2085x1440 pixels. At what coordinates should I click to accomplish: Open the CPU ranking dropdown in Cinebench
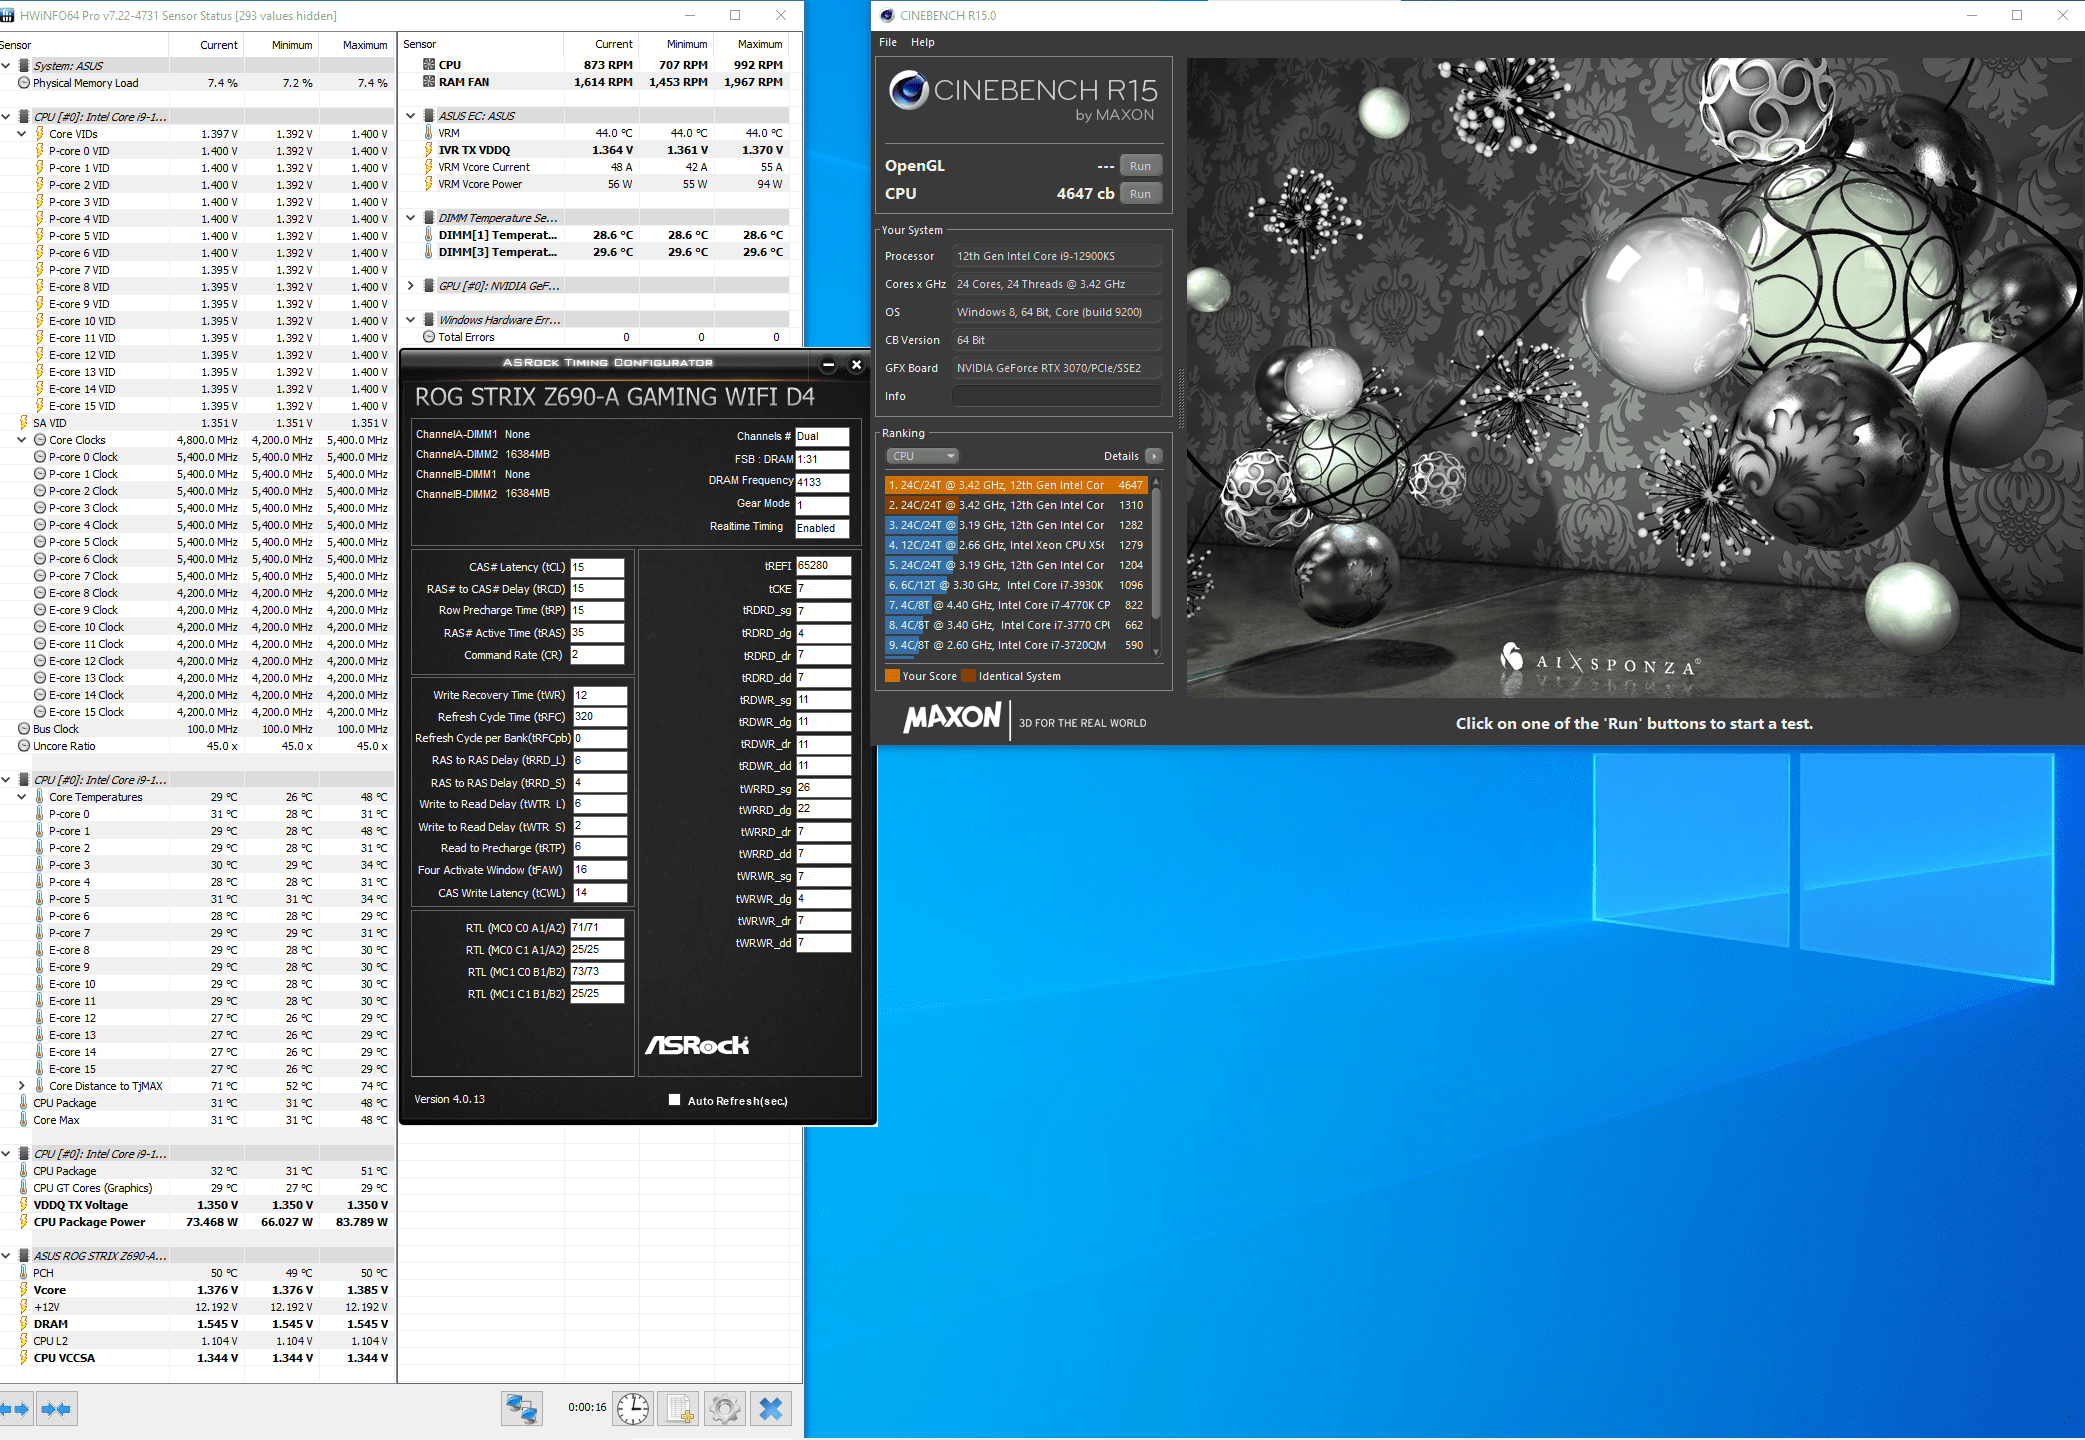click(x=922, y=456)
